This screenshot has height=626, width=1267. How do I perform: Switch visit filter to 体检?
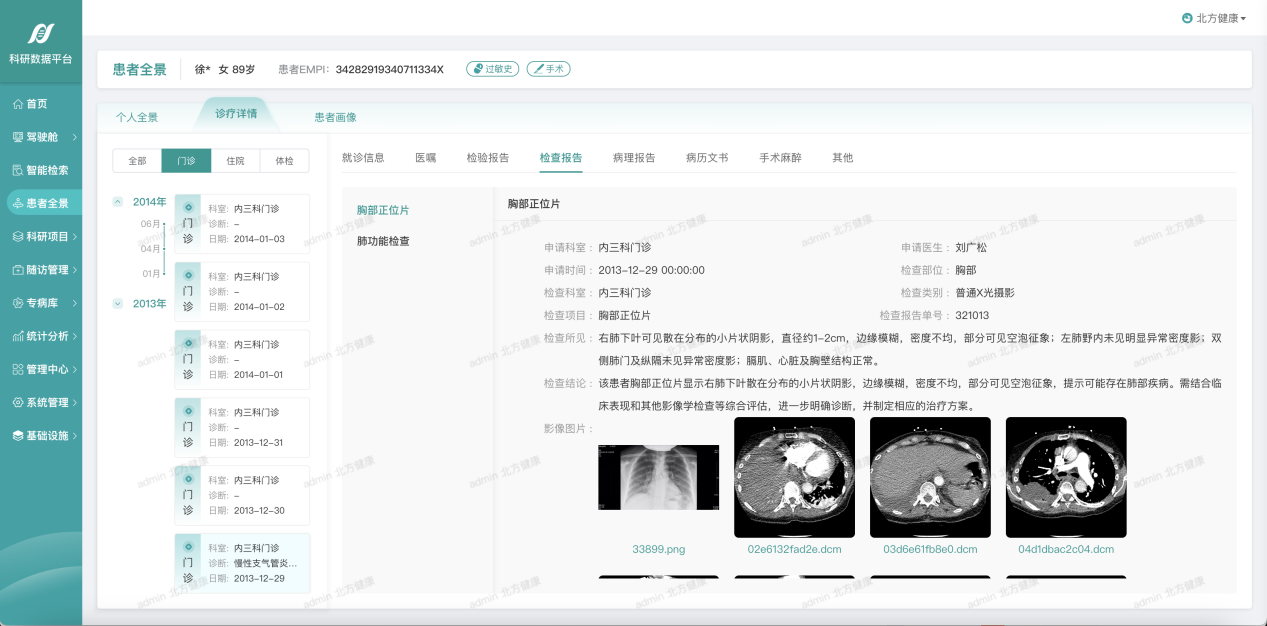284,161
